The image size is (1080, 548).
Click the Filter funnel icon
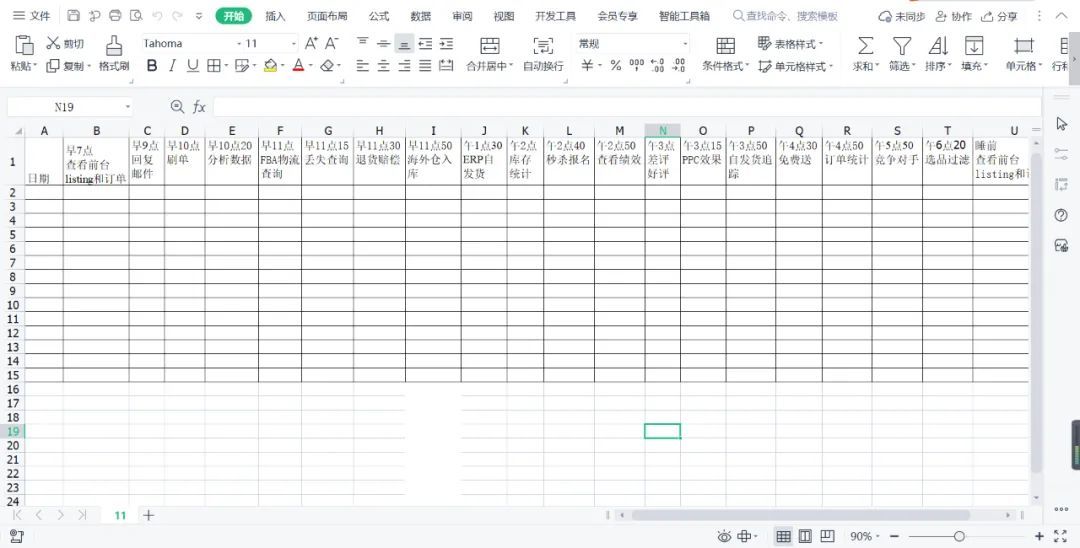tap(902, 45)
